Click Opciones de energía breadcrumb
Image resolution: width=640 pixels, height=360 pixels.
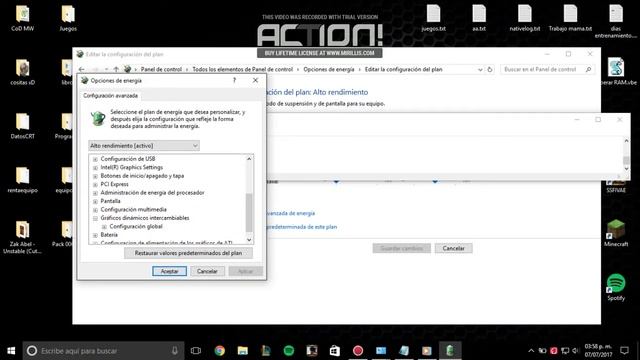coord(329,69)
